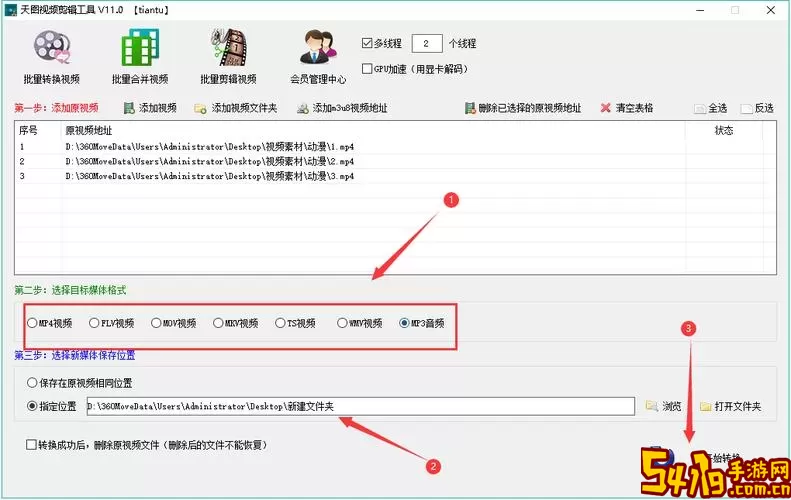The width and height of the screenshot is (791, 500).
Task: Click 添加视频文件夹
Action: click(236, 108)
